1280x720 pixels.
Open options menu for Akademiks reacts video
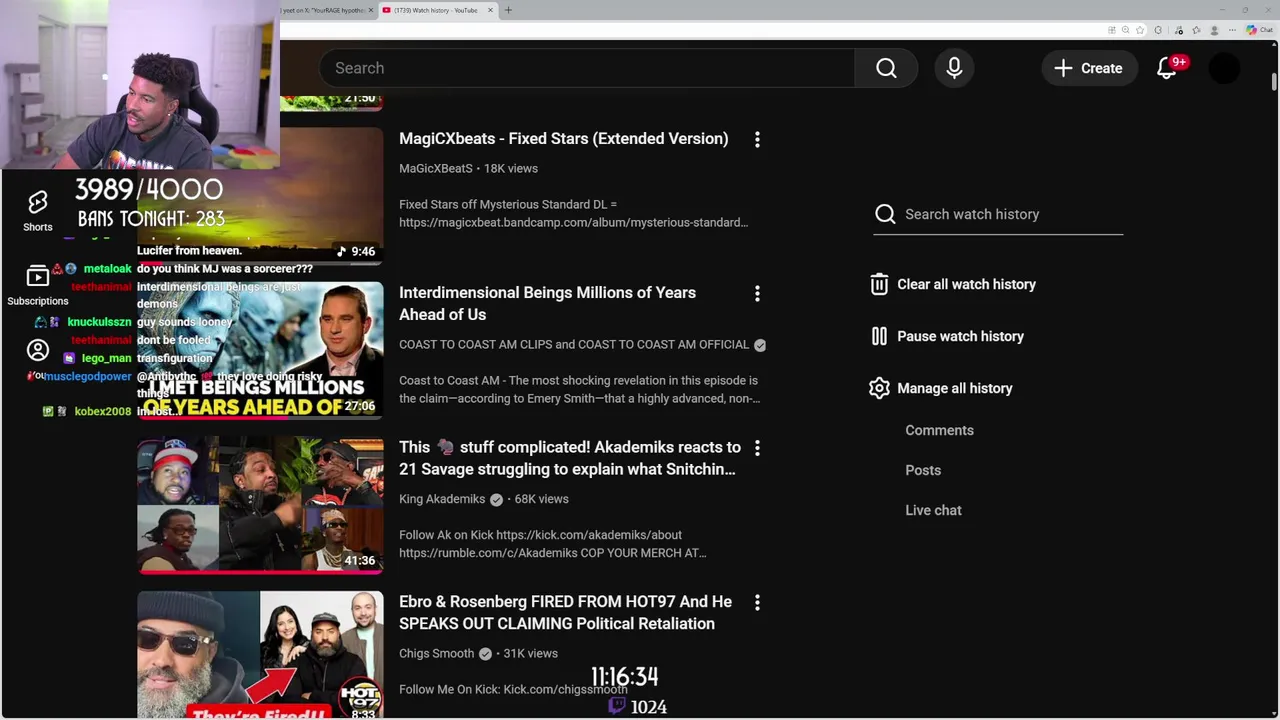click(x=757, y=448)
